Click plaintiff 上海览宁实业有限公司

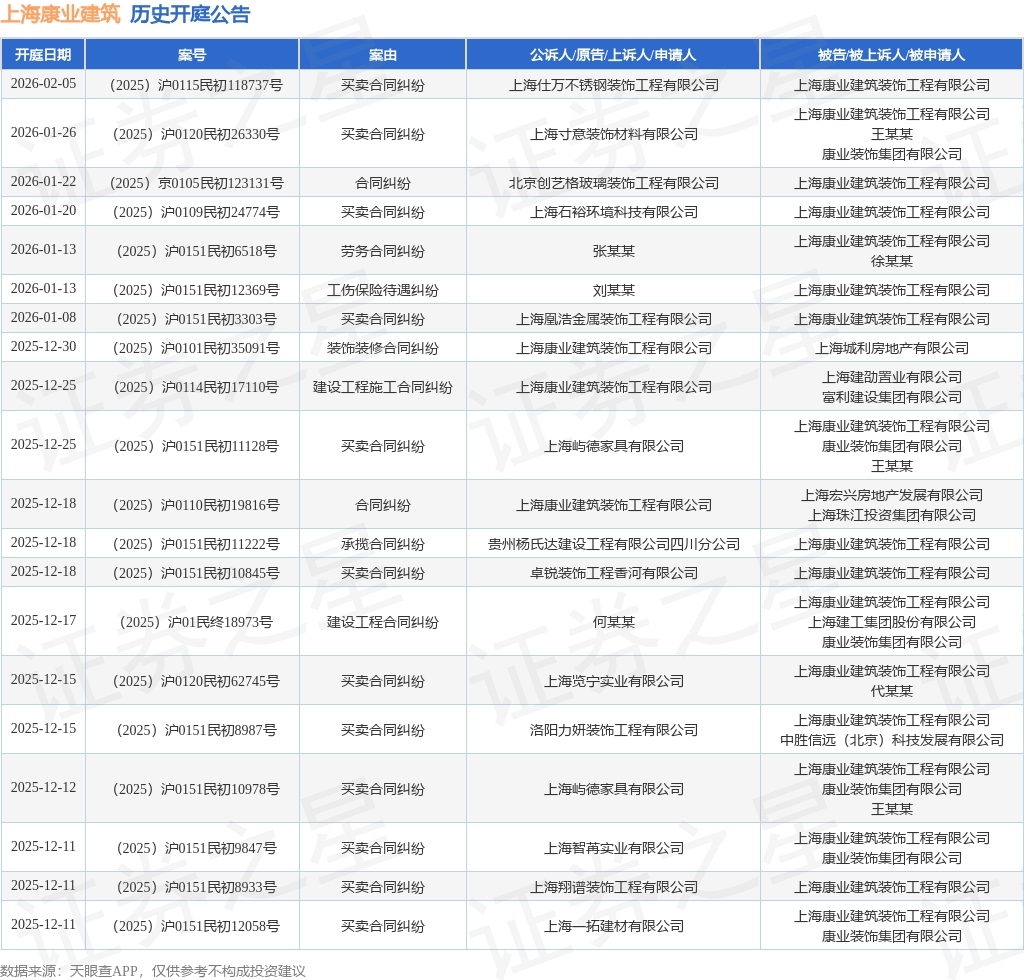pos(614,681)
